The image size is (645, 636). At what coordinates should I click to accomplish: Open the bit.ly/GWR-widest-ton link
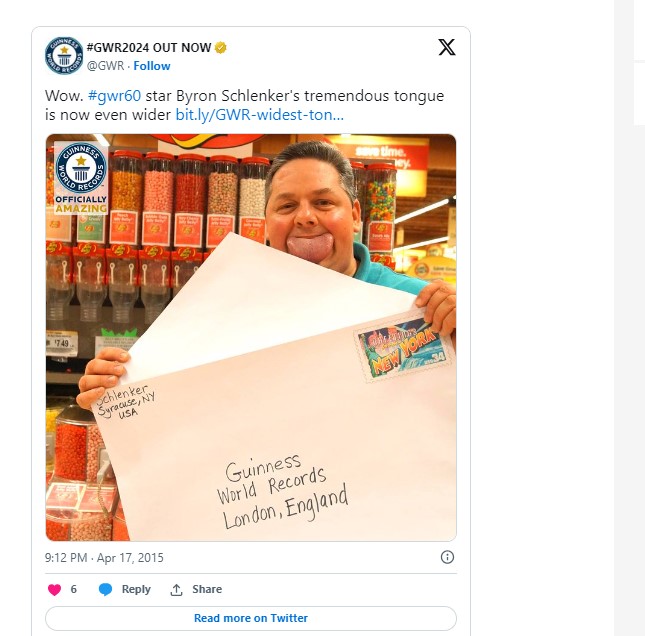(x=259, y=115)
